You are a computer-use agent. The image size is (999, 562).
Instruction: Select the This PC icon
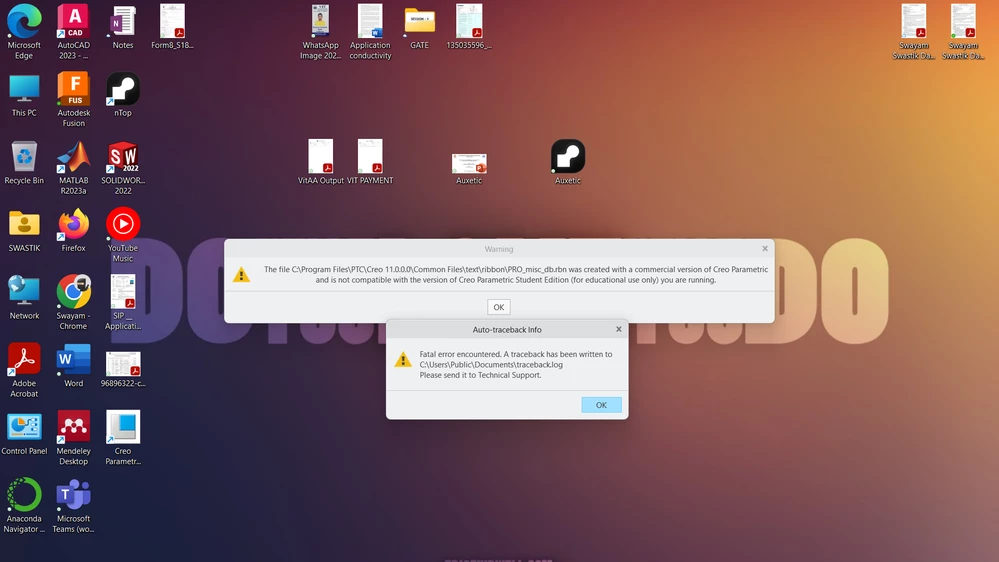tap(24, 96)
